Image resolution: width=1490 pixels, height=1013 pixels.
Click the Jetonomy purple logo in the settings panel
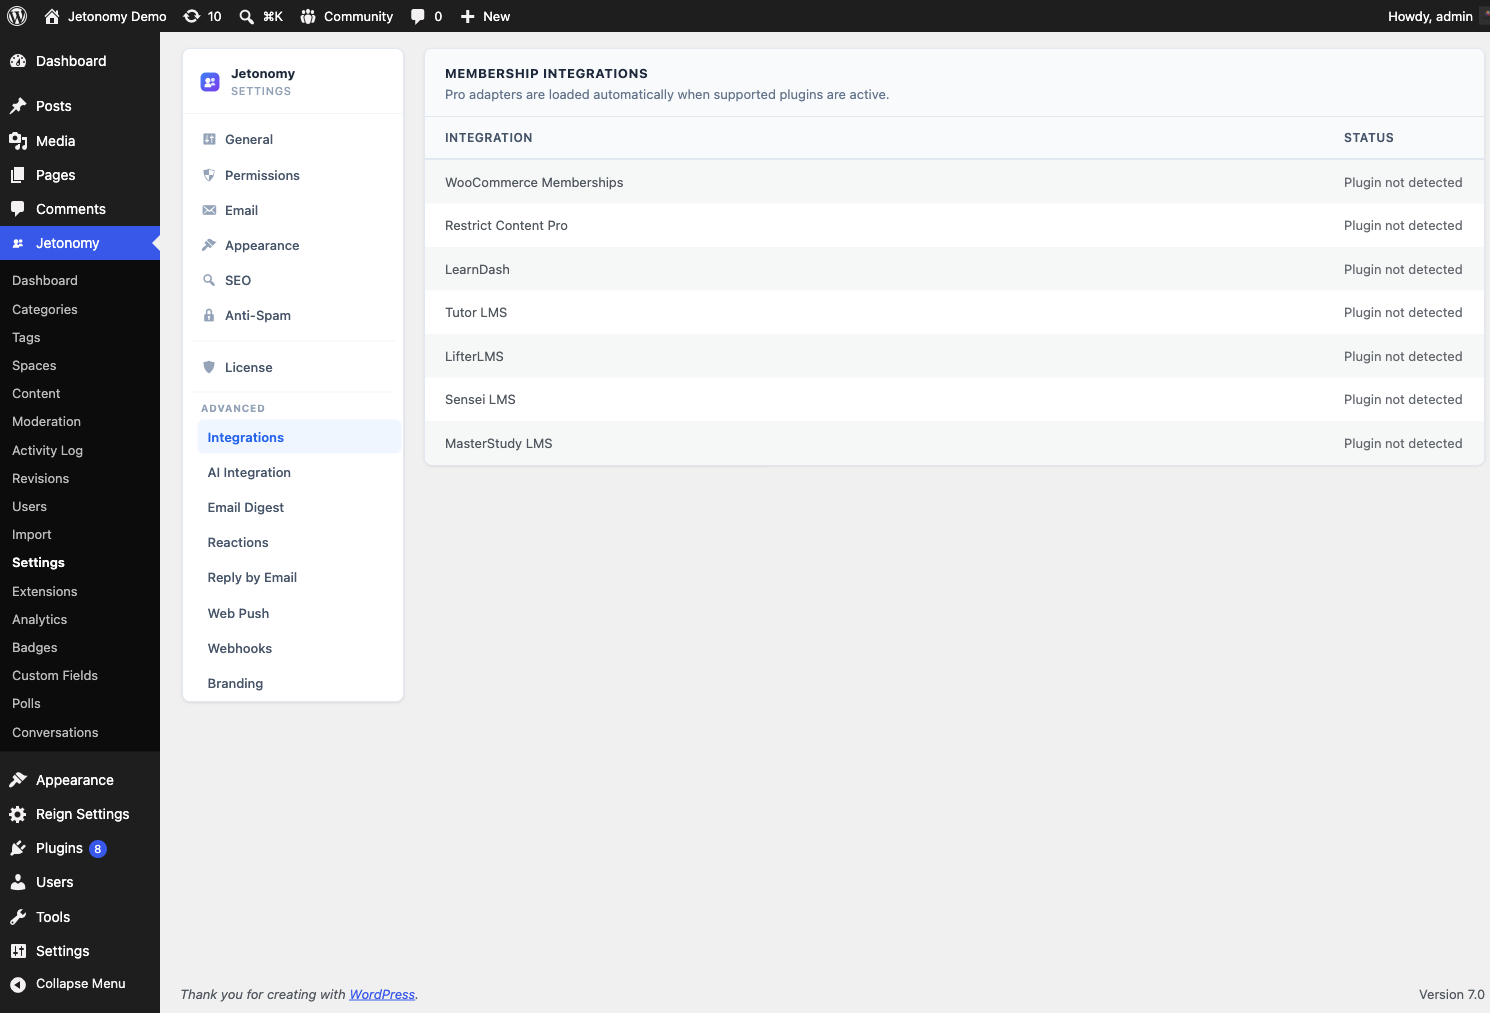point(210,82)
